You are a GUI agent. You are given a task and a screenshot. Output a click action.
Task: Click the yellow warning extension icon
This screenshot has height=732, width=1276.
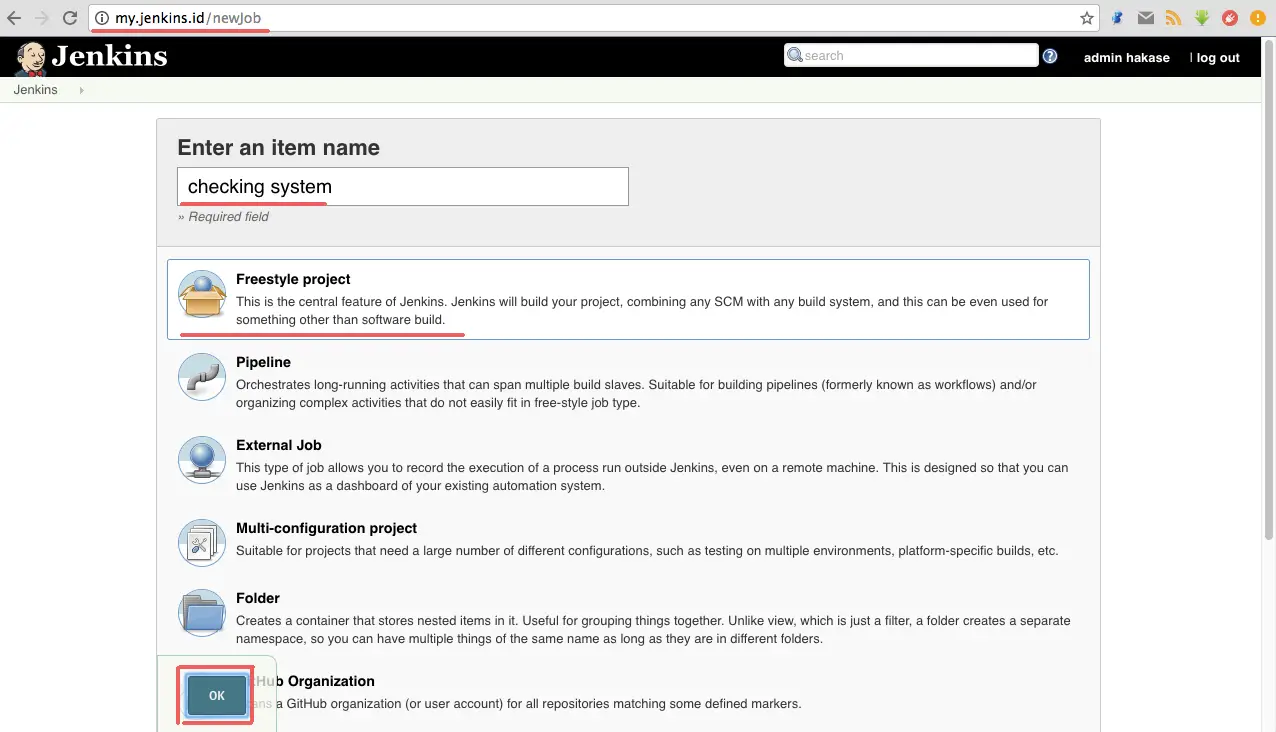[1258, 18]
